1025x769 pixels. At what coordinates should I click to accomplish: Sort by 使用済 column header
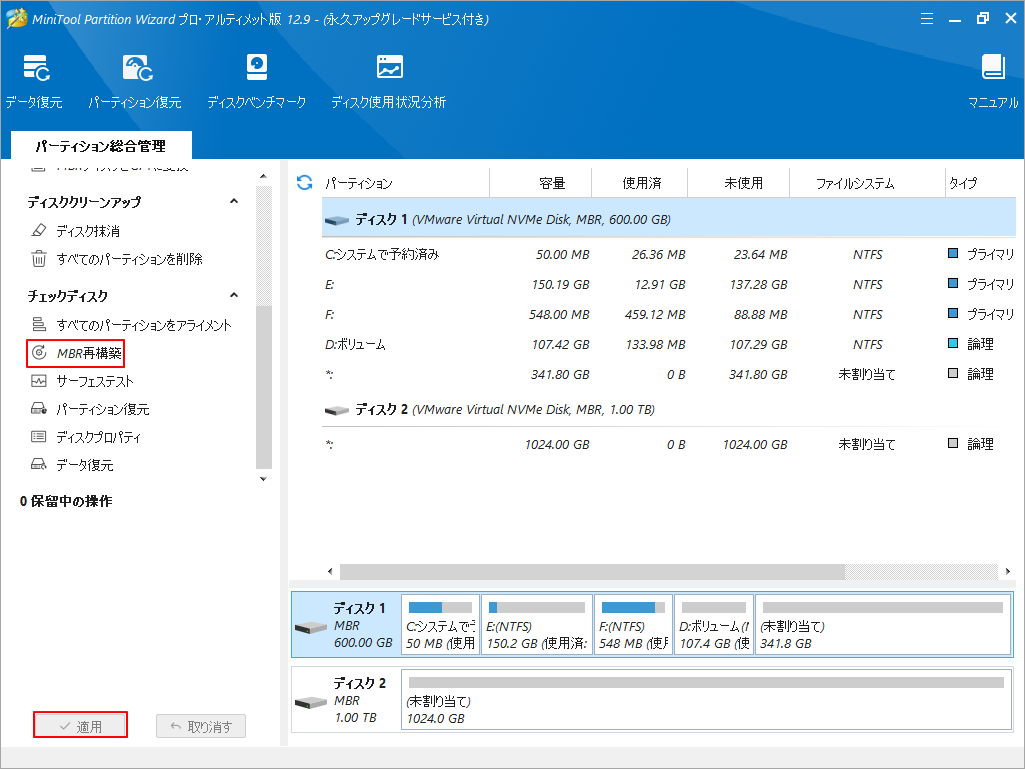coord(640,183)
